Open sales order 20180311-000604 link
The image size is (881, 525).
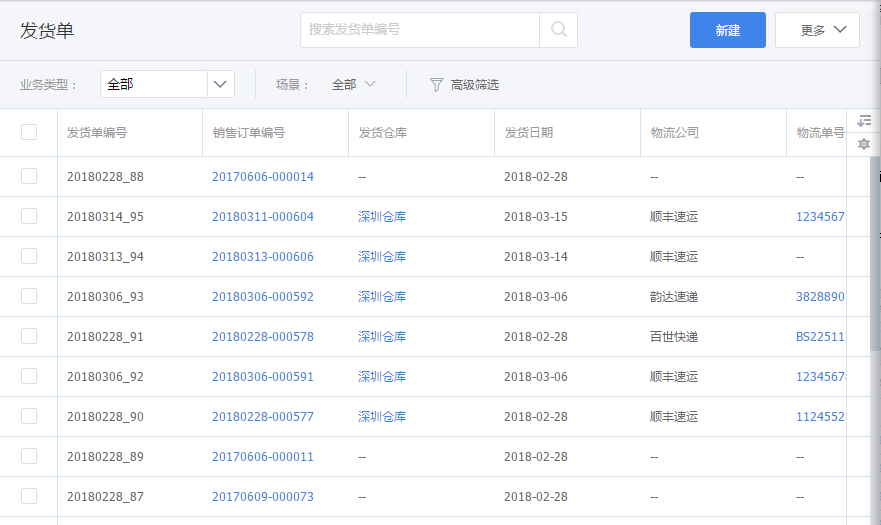[x=262, y=216]
